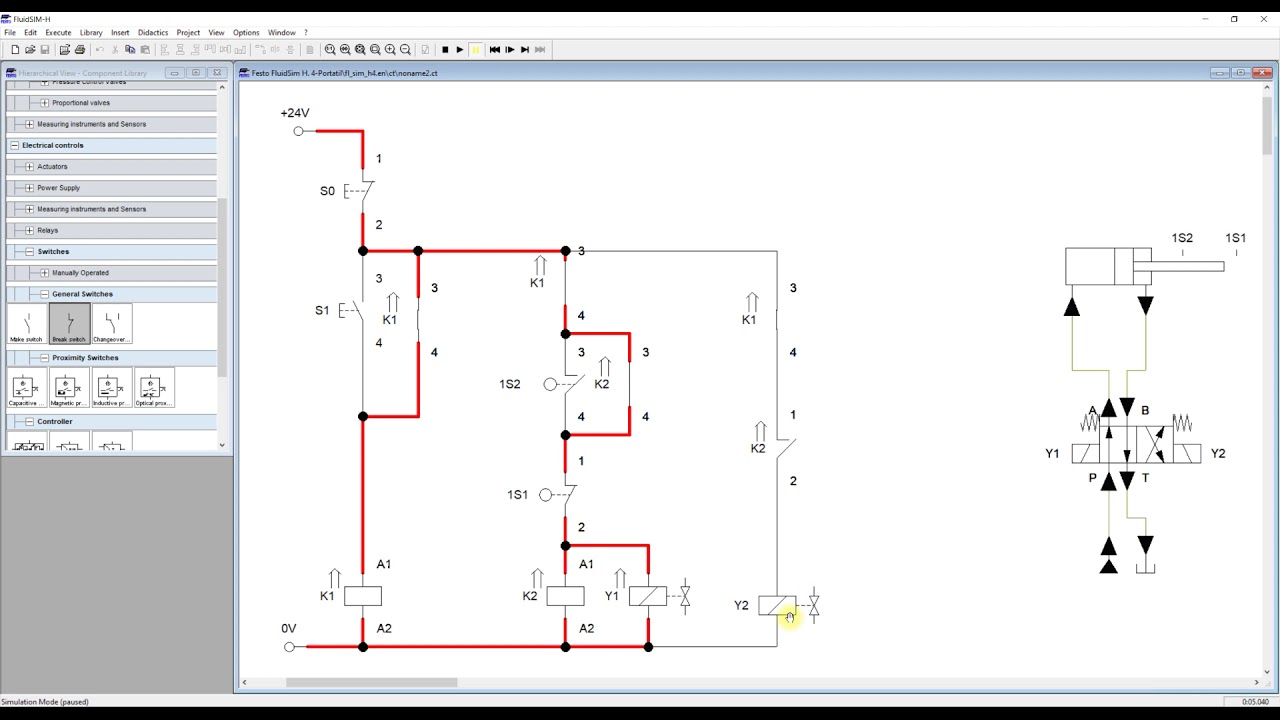
Task: Click the circuit's right scroll arrow
Action: coord(1257,683)
